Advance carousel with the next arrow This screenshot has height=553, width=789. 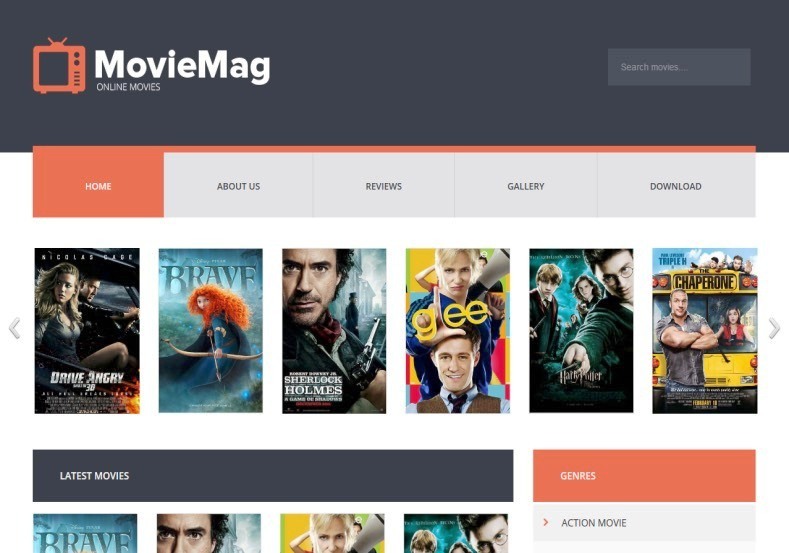coord(774,329)
